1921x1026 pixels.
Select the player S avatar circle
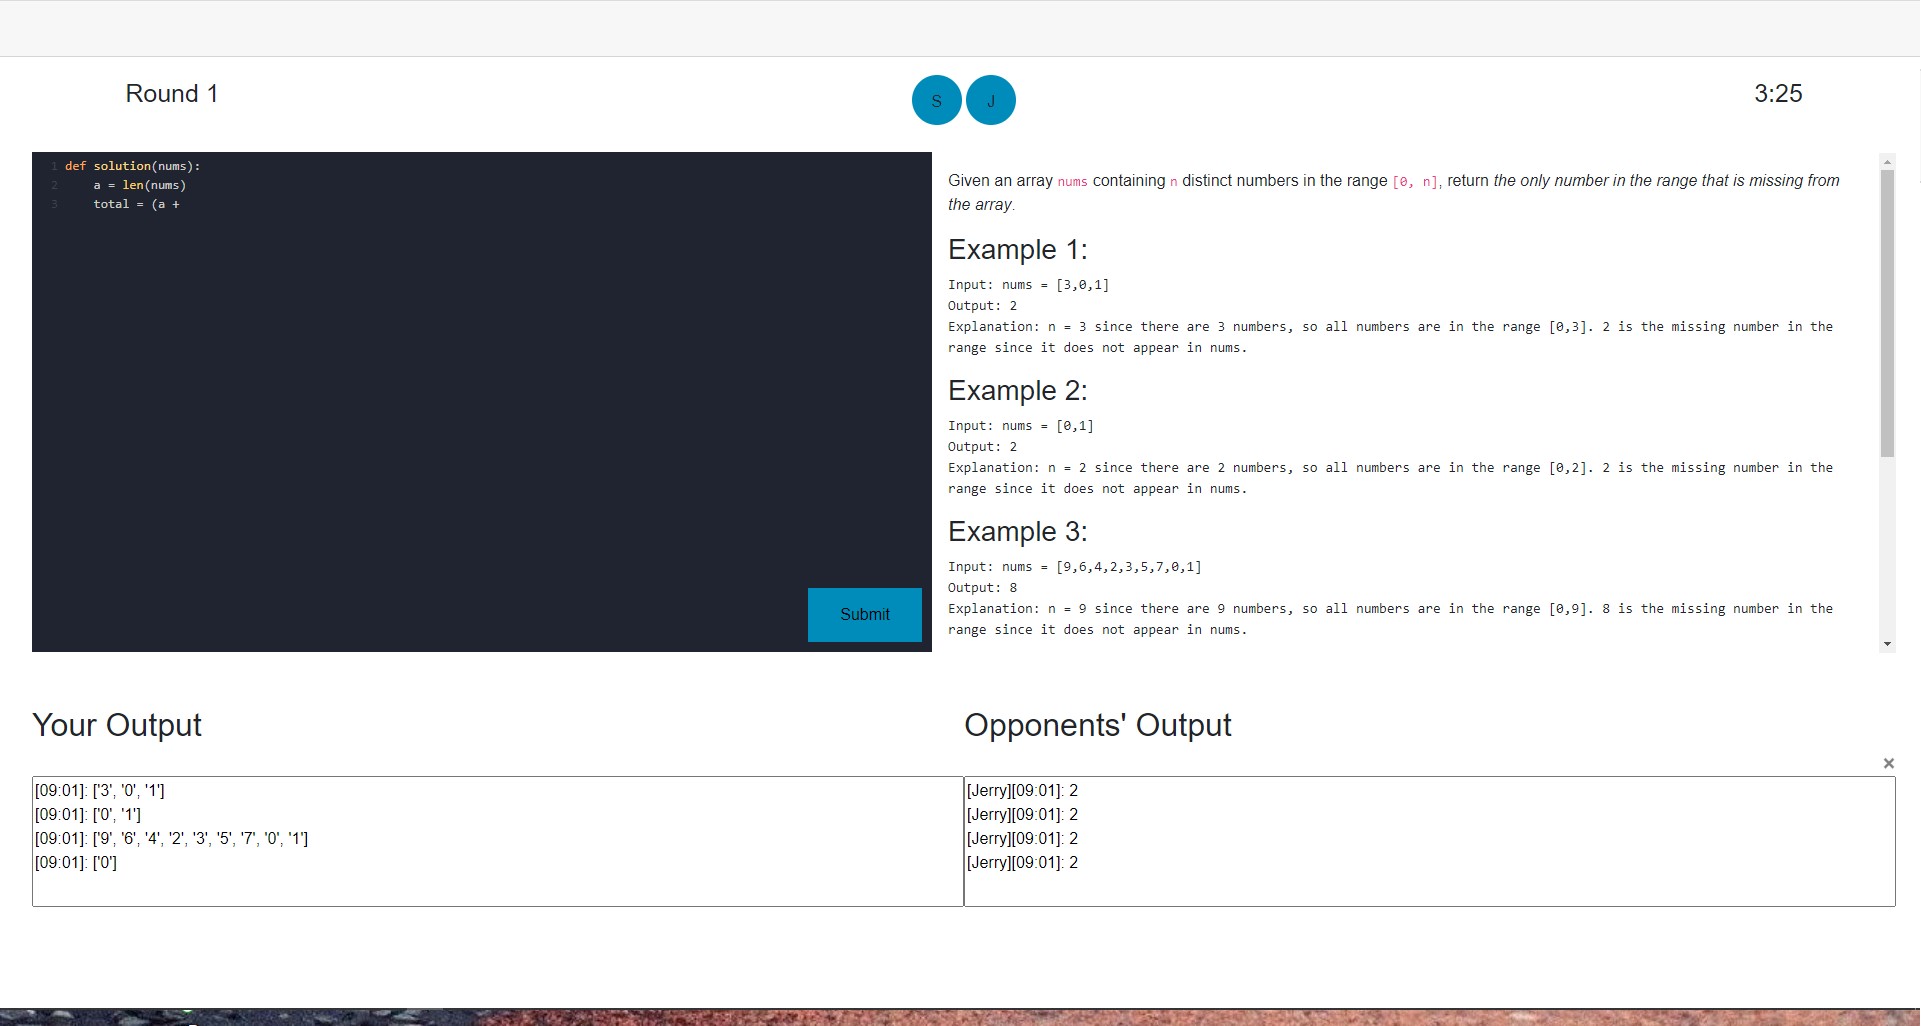(937, 100)
